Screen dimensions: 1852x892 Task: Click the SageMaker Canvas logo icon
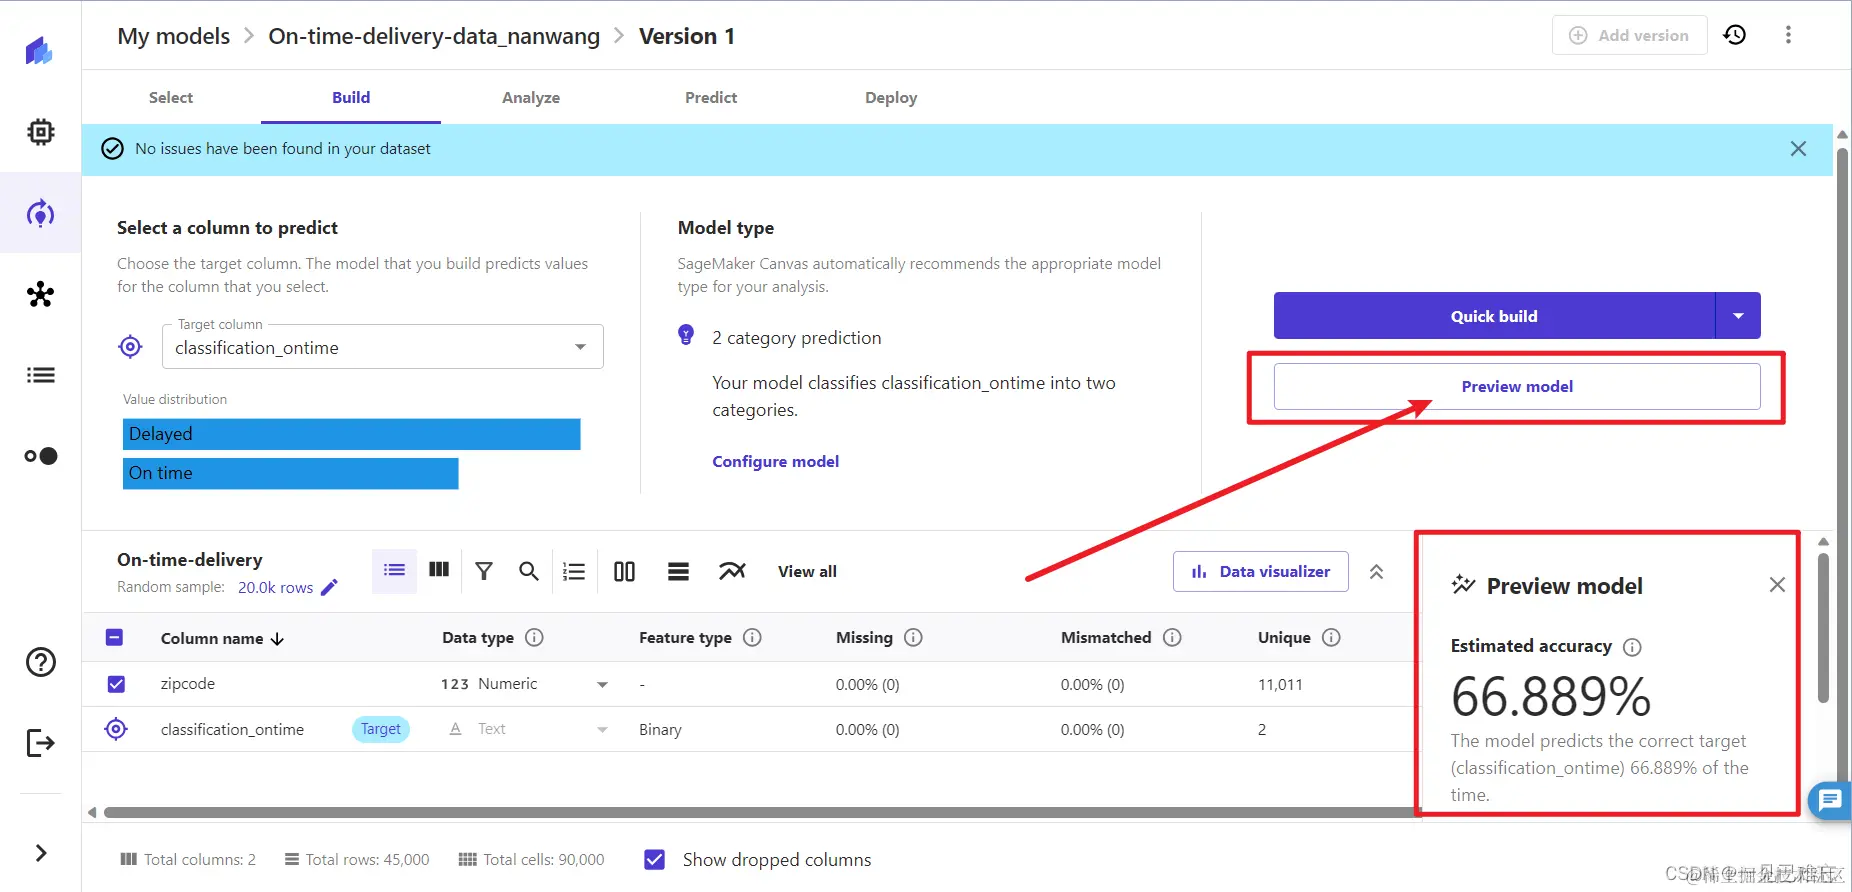point(39,51)
